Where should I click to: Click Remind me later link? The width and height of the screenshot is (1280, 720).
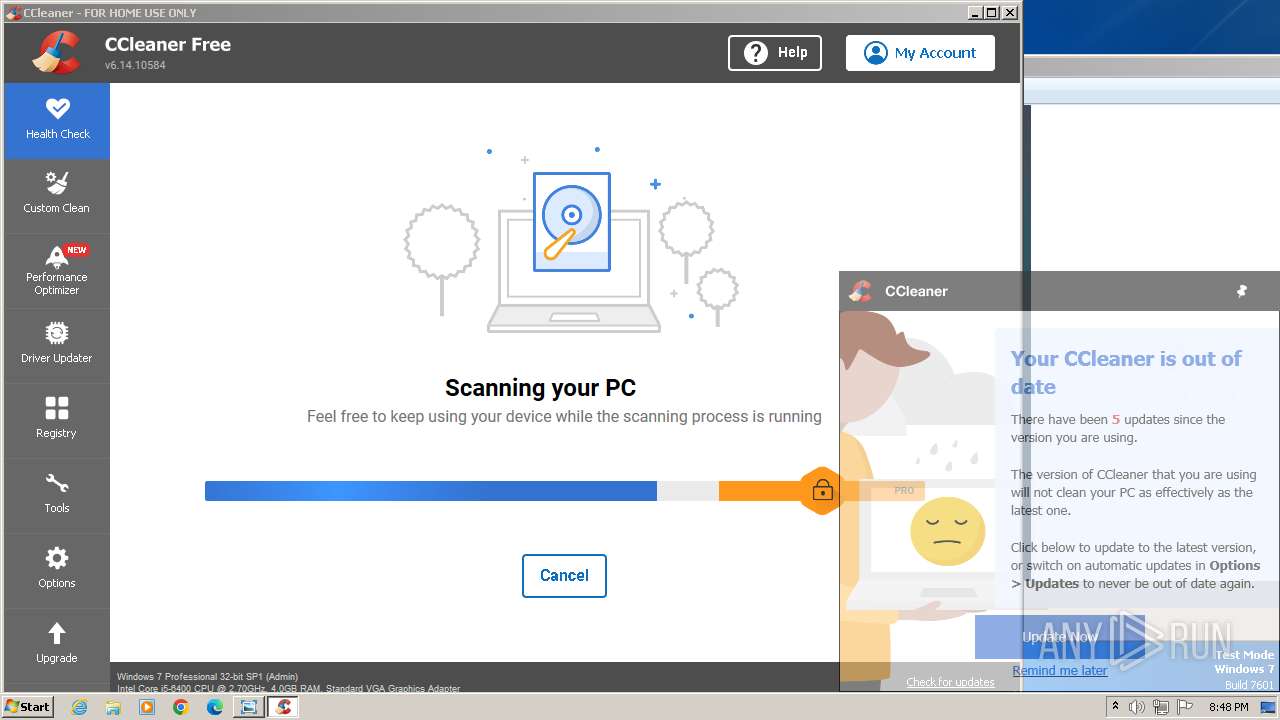click(1059, 671)
